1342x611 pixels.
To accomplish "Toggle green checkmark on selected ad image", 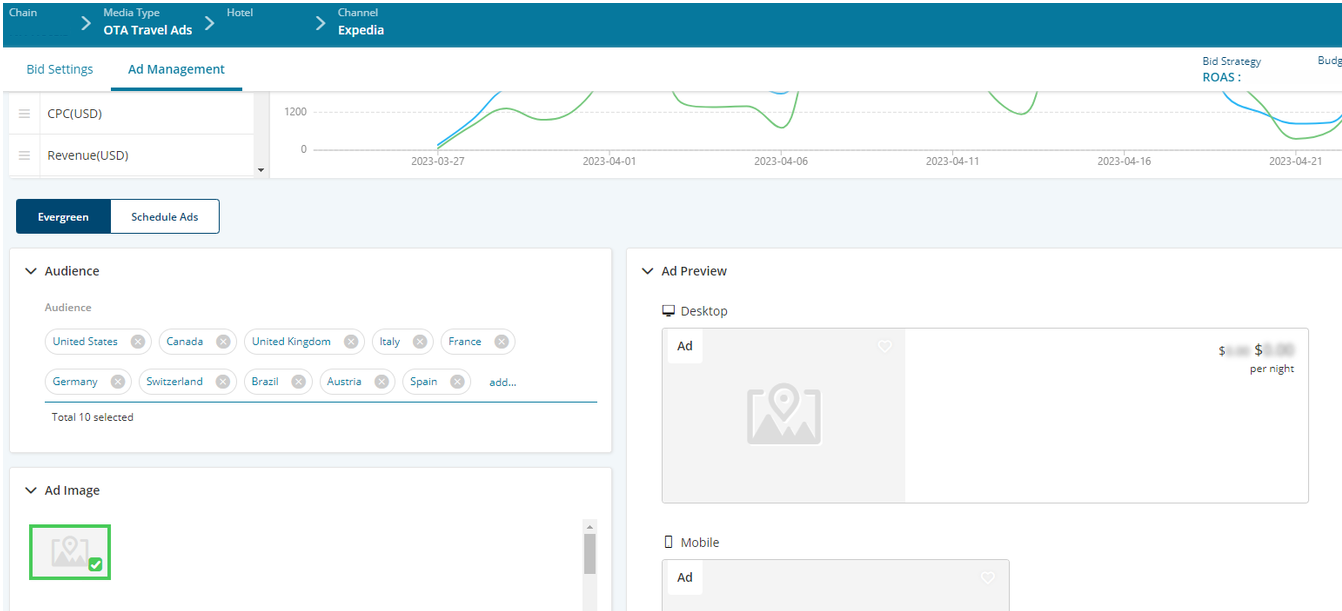I will [x=95, y=565].
